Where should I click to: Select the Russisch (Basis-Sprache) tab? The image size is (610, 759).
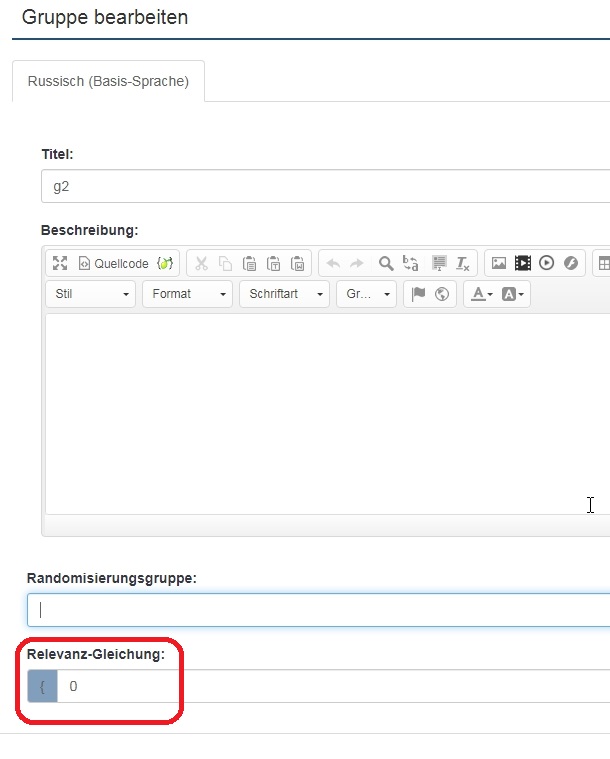click(x=108, y=81)
